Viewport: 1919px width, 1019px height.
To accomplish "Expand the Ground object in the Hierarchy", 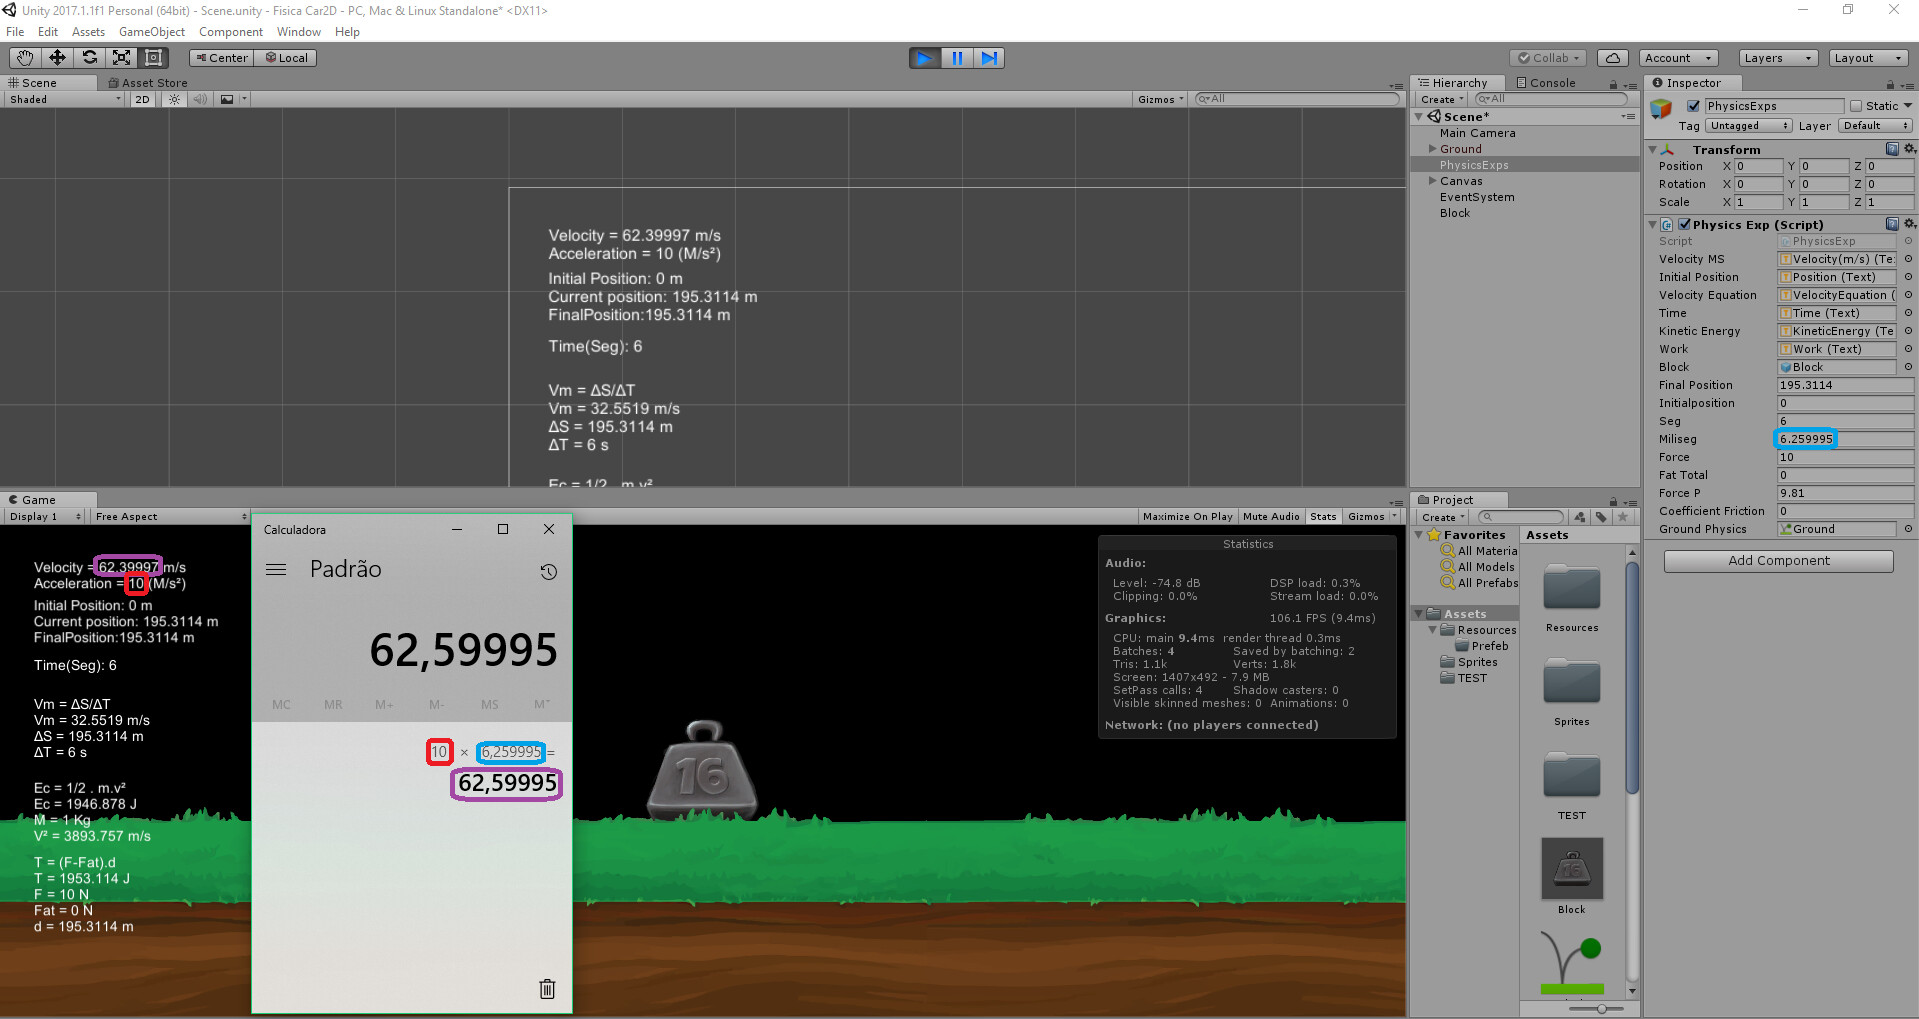I will pos(1432,148).
